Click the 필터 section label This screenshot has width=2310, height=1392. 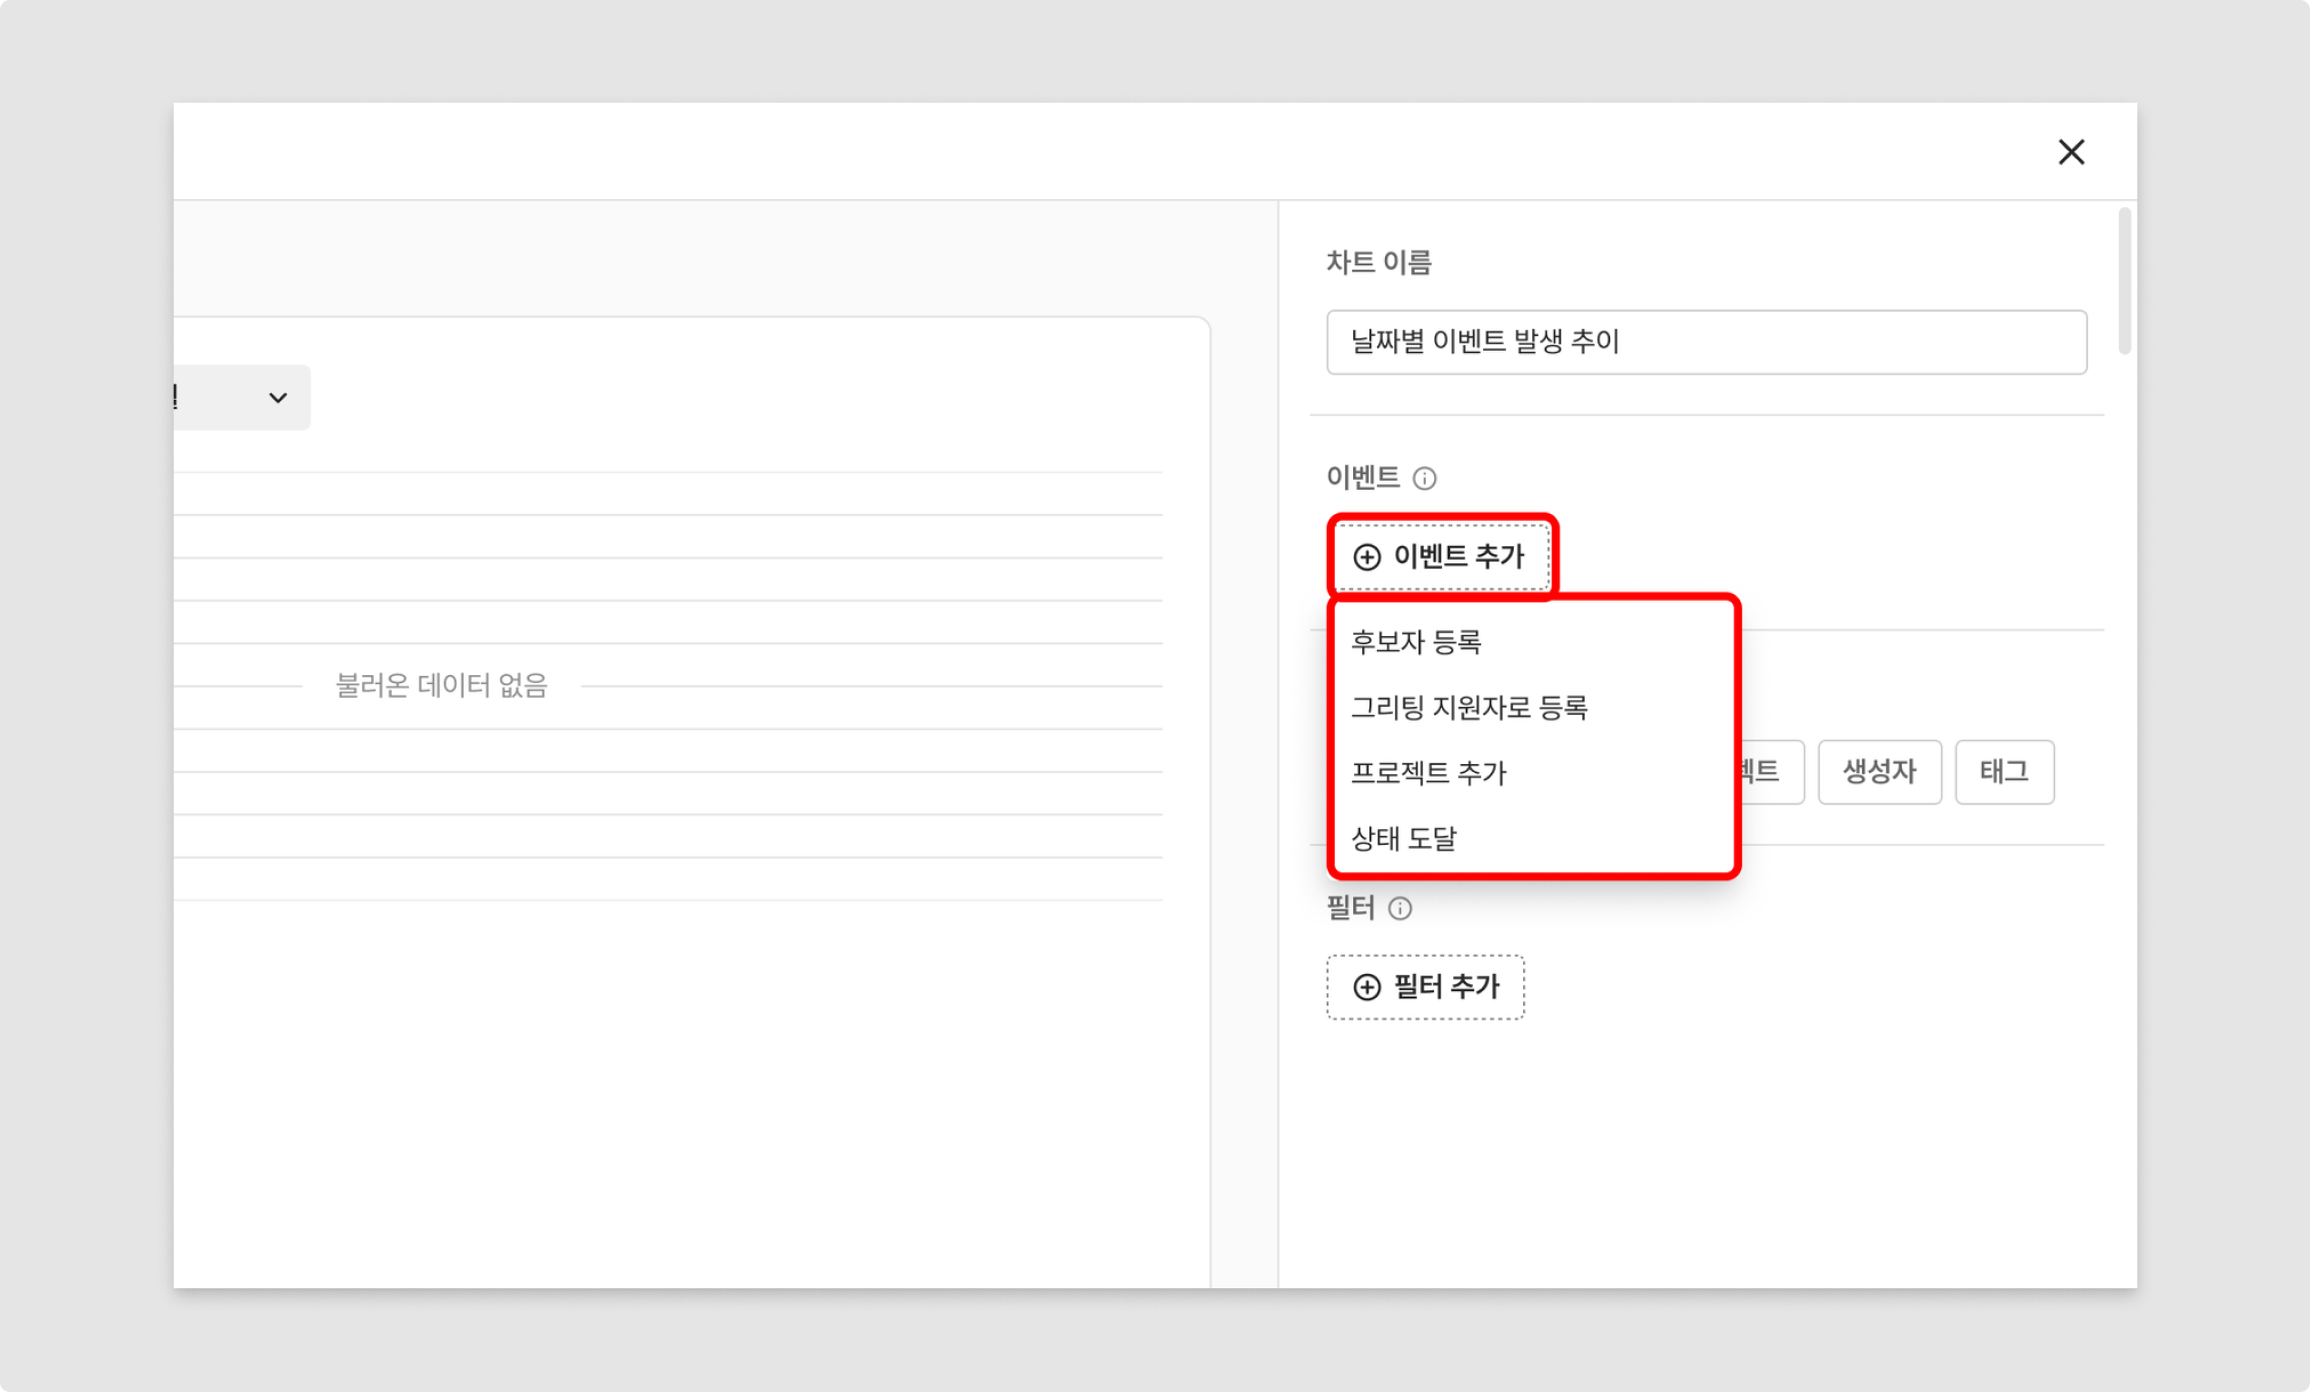pyautogui.click(x=1350, y=908)
